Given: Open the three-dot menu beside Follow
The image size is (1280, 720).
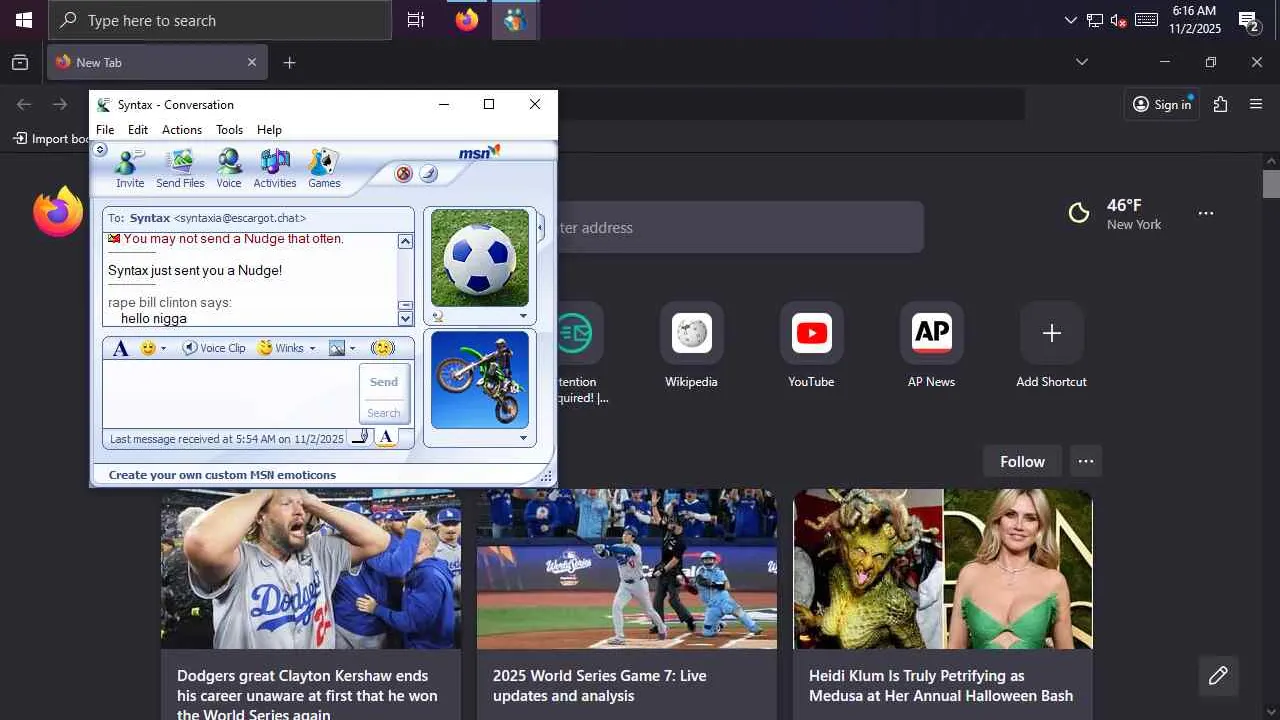Looking at the screenshot, I should [x=1085, y=461].
